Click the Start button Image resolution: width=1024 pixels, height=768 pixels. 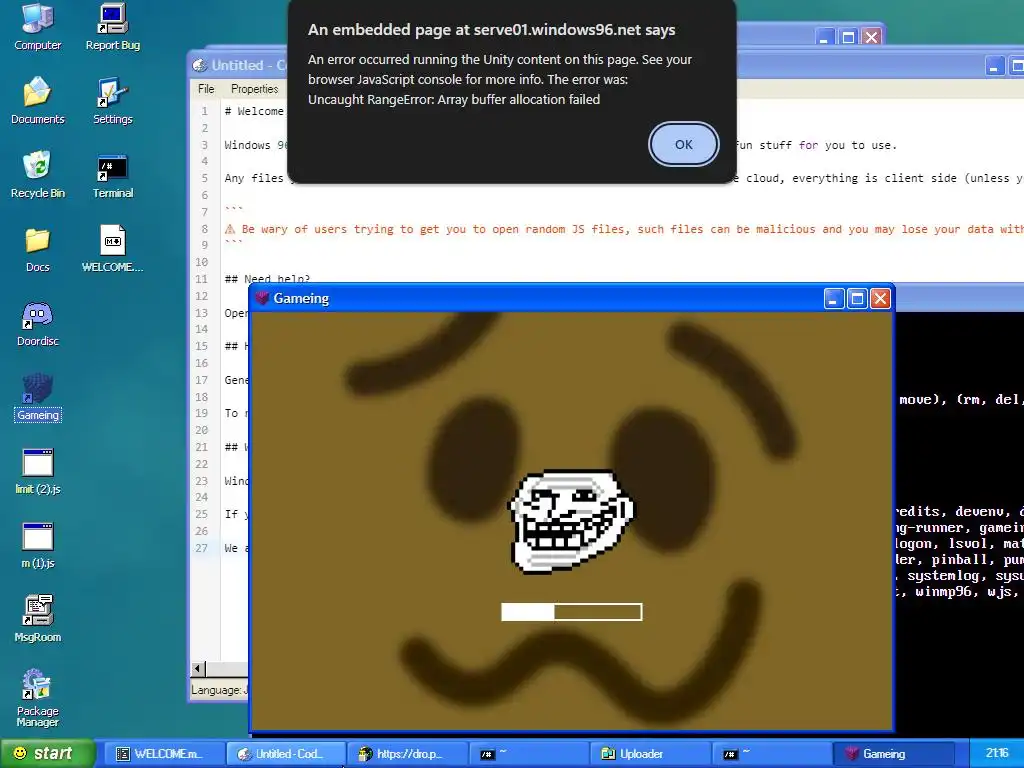47,754
